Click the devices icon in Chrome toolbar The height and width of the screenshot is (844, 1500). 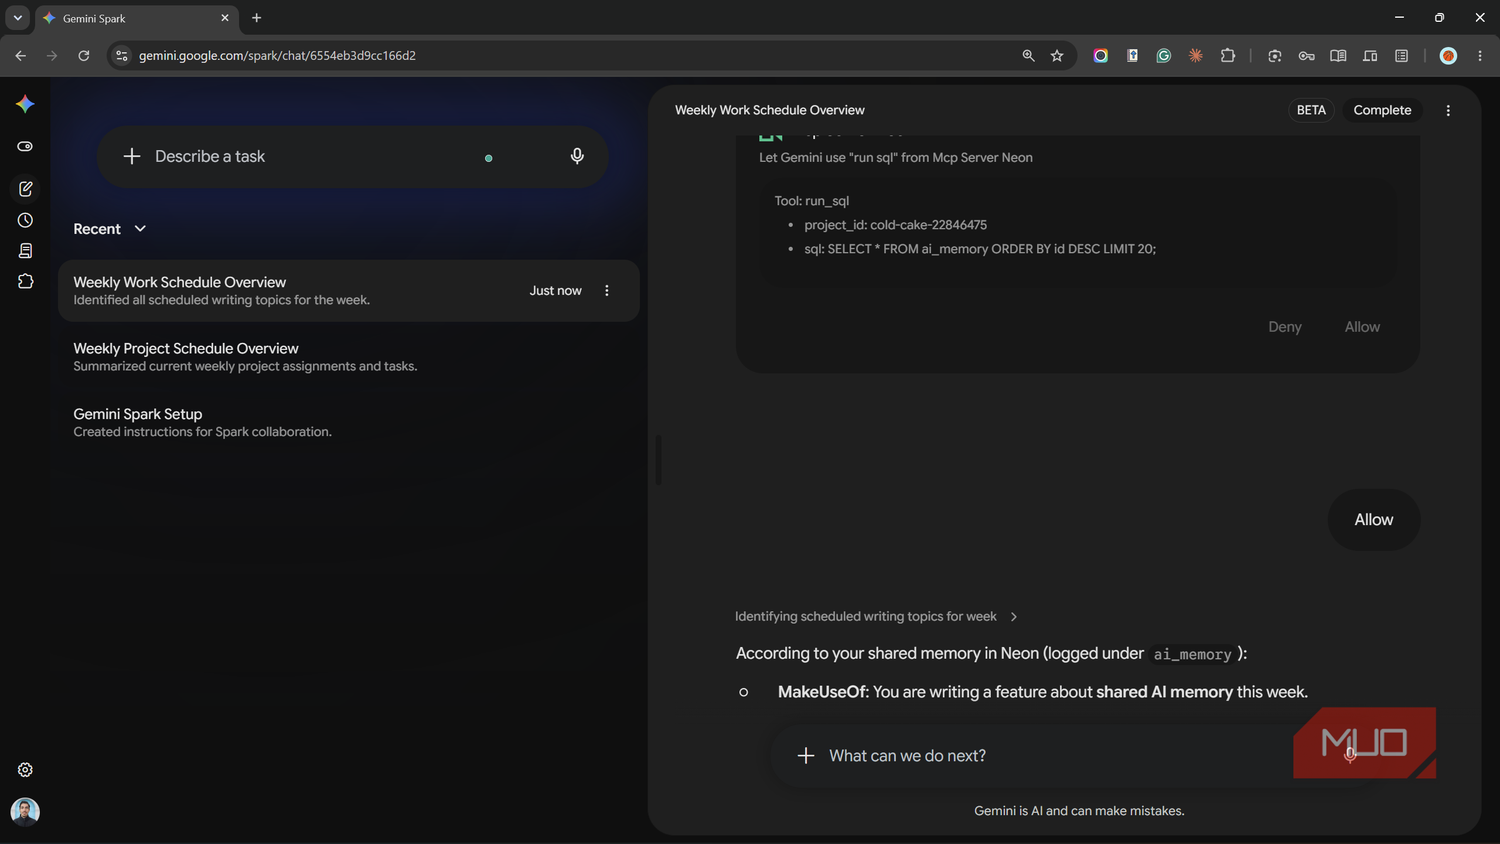(1370, 56)
